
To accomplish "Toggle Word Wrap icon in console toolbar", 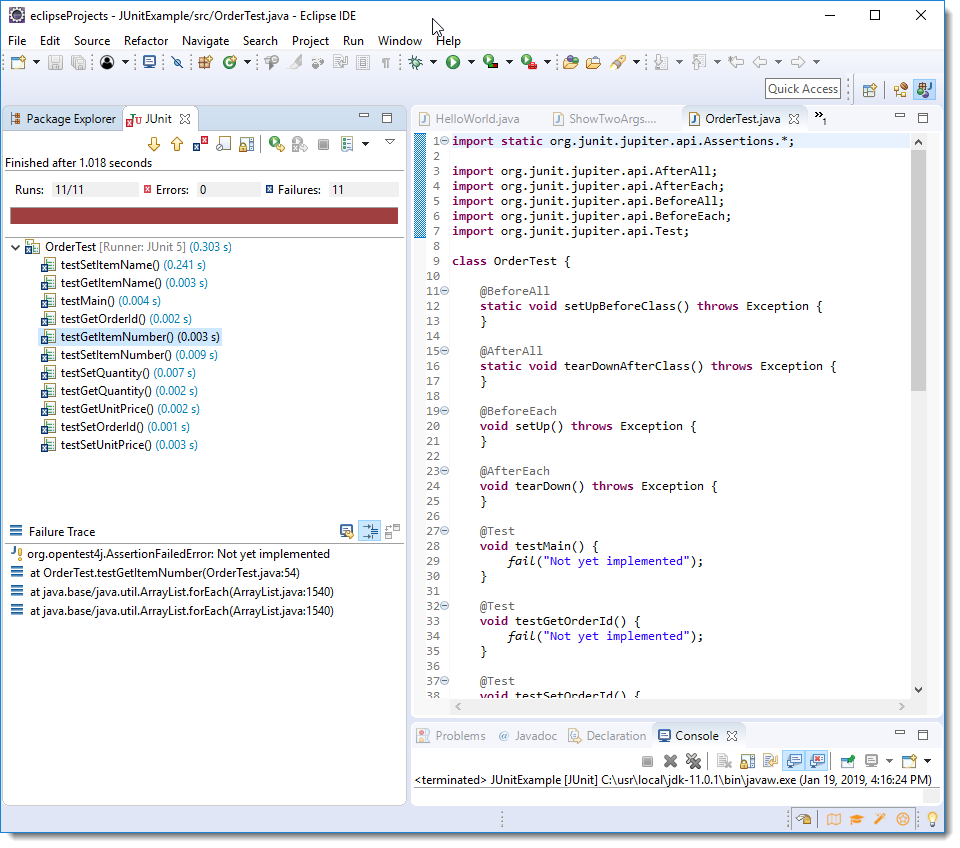I will [x=770, y=760].
